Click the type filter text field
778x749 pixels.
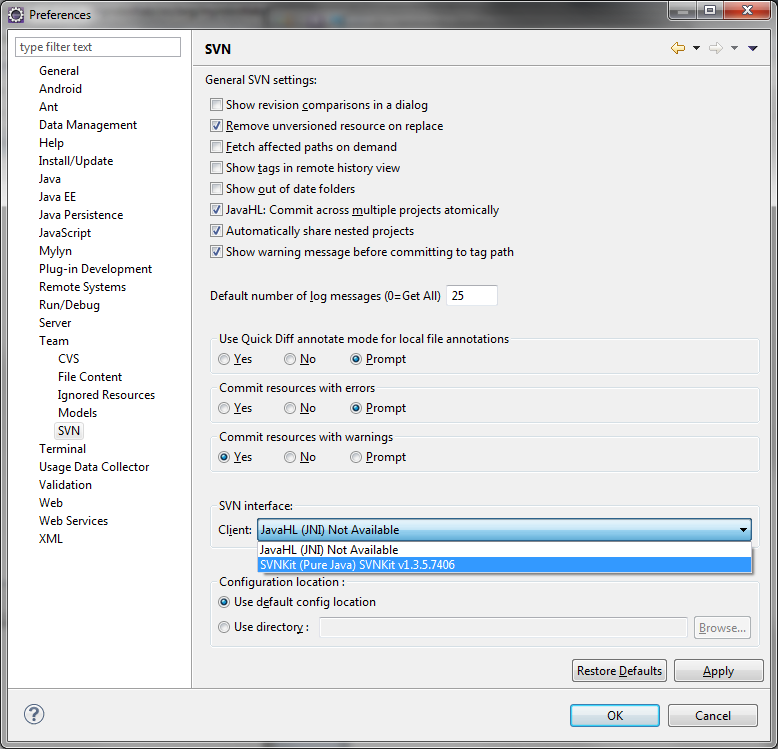tap(98, 47)
